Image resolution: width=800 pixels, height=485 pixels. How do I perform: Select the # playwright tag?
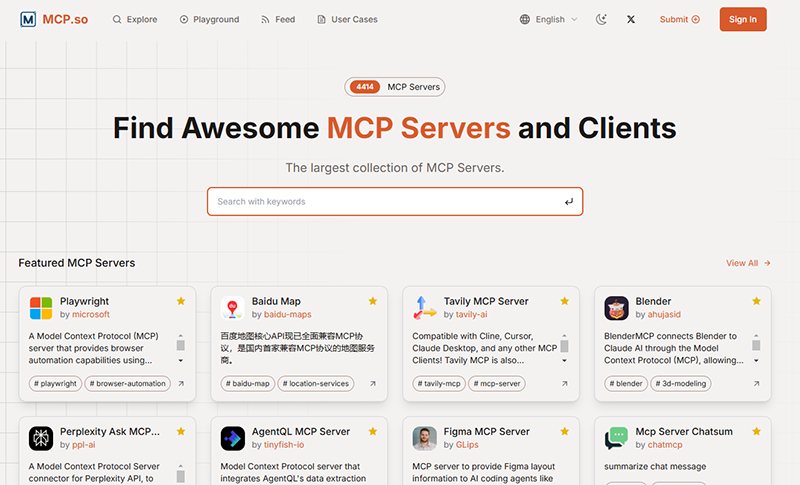(x=55, y=384)
